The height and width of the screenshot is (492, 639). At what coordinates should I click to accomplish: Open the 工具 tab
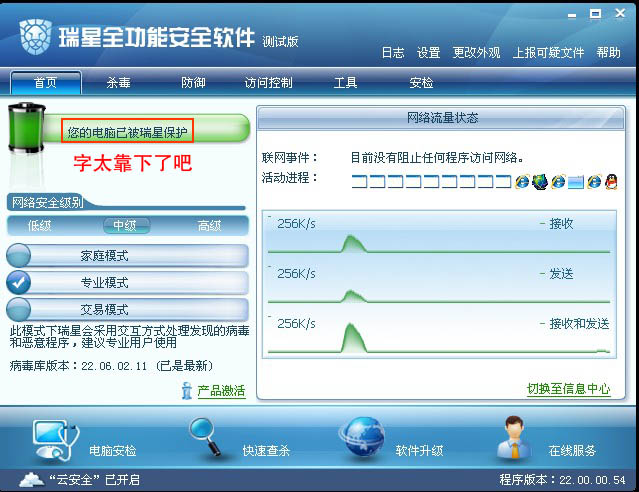(x=345, y=83)
